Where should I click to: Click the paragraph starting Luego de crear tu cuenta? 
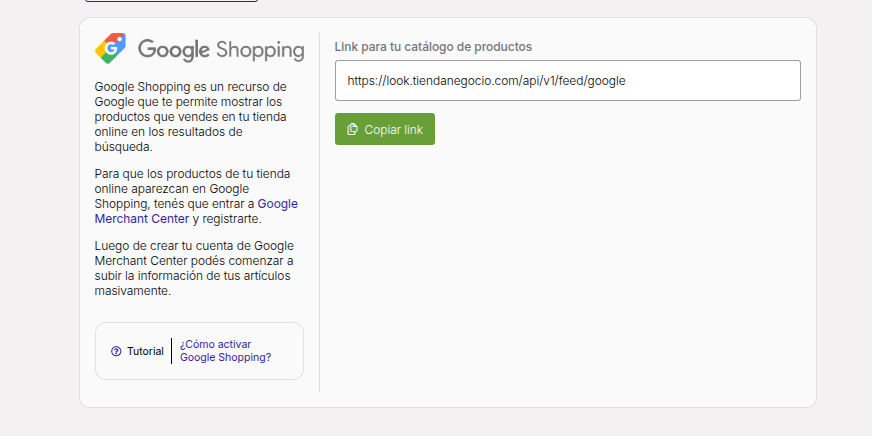tap(194, 268)
